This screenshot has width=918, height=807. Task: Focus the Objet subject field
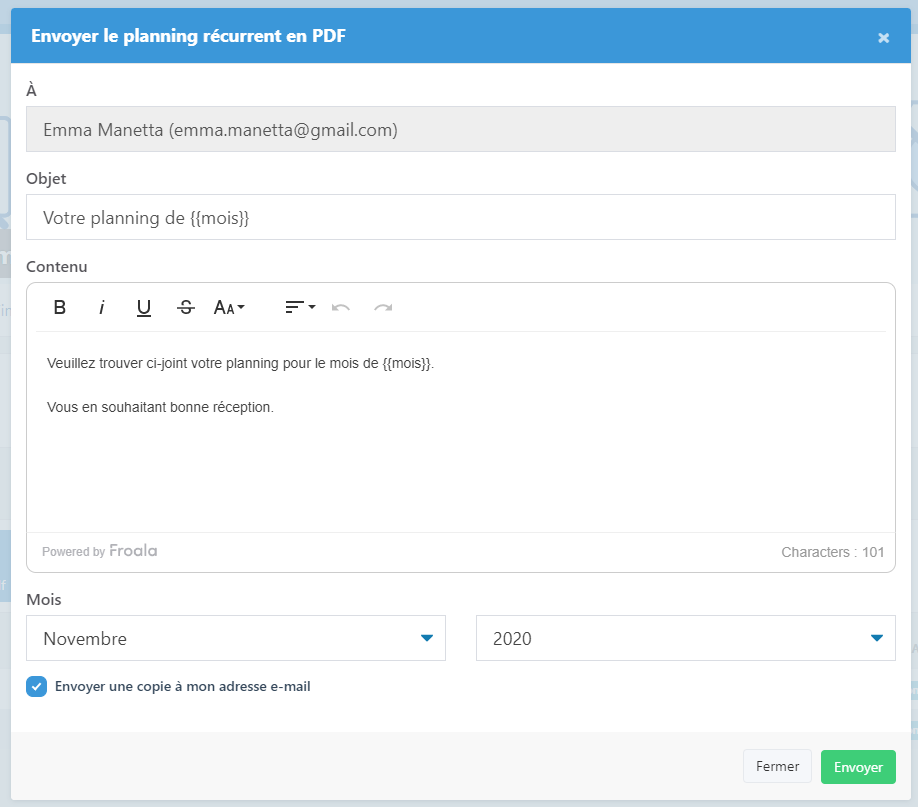460,217
